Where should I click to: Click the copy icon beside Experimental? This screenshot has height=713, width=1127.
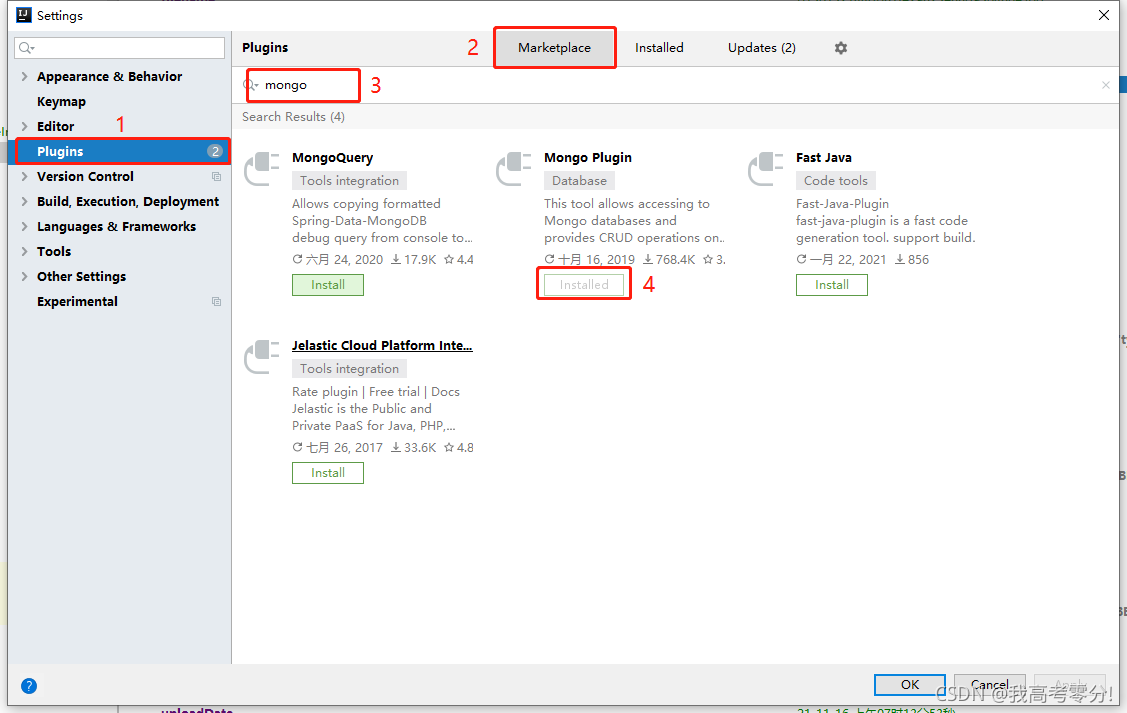point(215,301)
